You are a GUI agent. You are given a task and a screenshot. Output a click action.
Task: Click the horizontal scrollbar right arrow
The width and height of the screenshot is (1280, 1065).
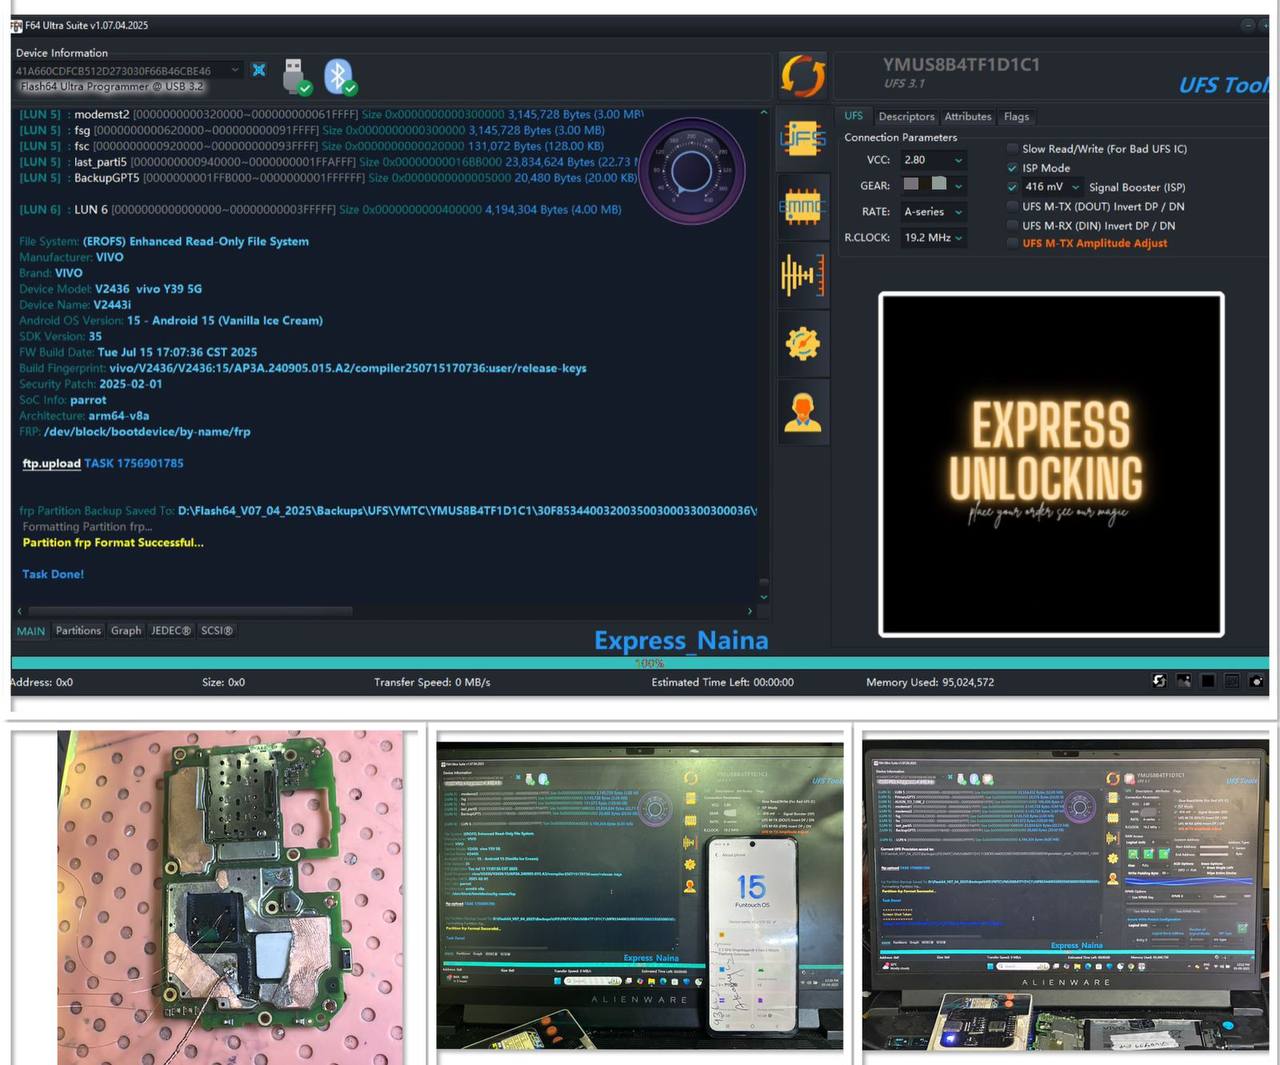pos(750,610)
